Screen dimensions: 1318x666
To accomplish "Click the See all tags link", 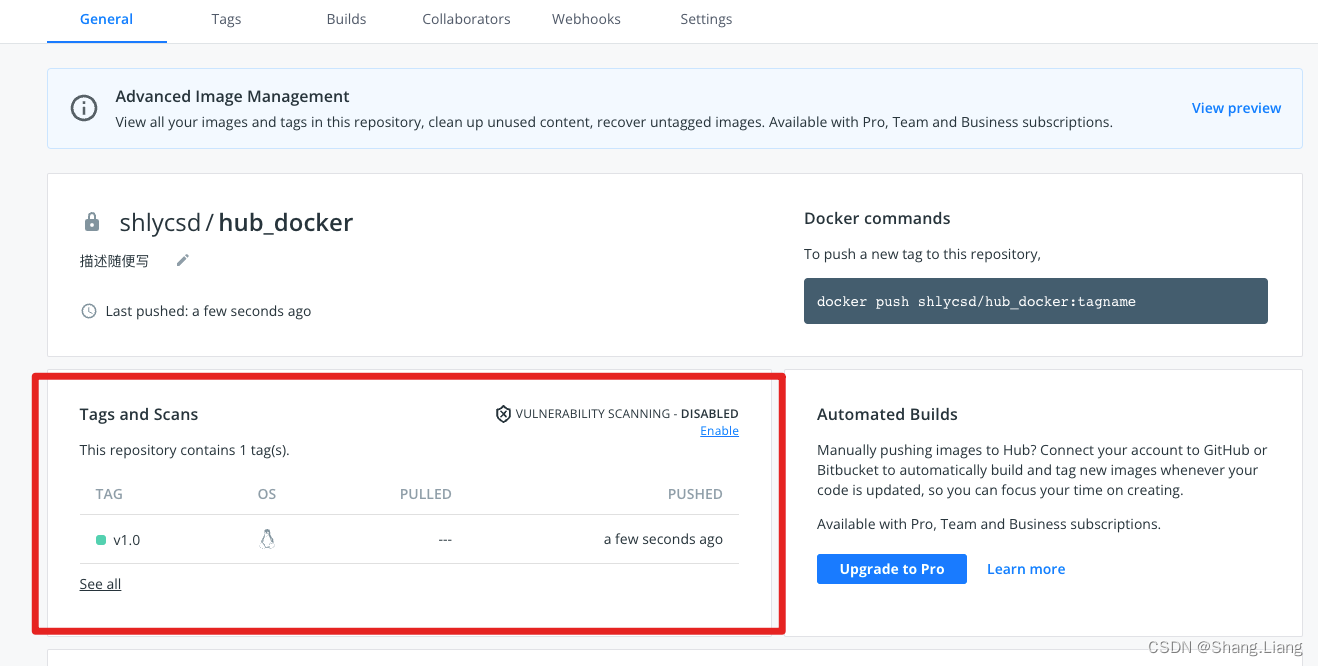I will click(x=100, y=584).
